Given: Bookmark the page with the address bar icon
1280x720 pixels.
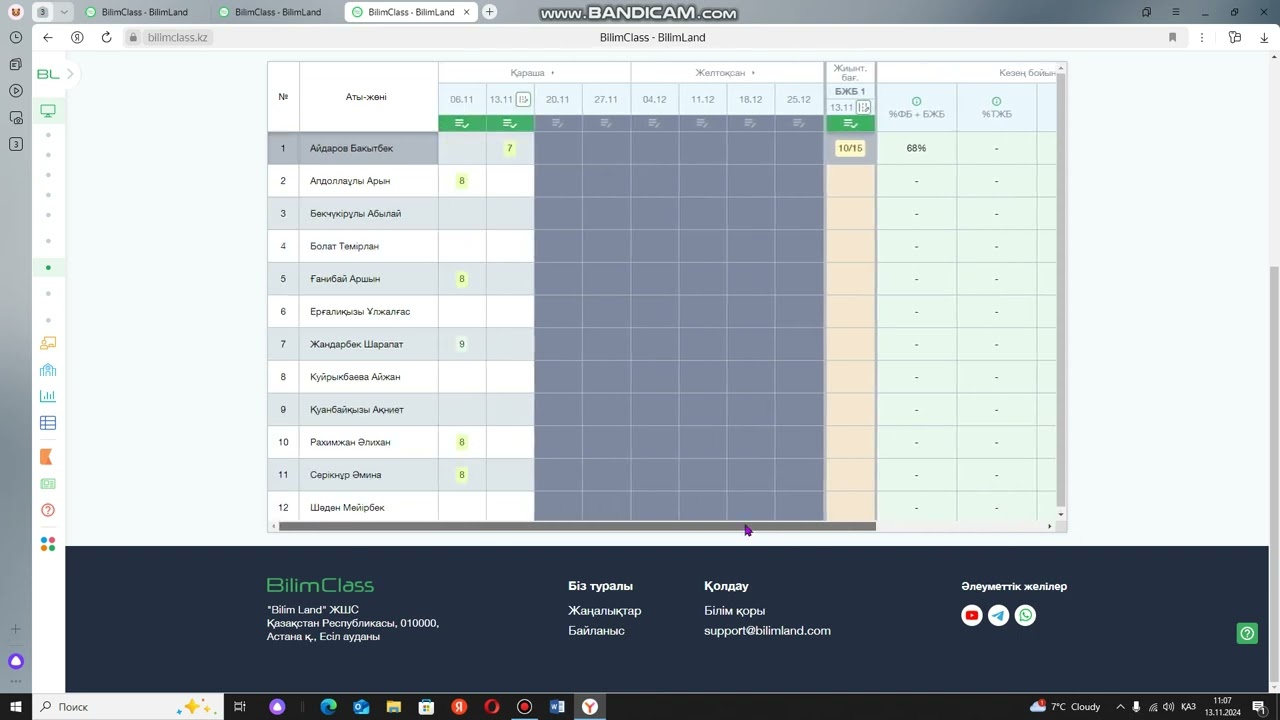Looking at the screenshot, I should [x=1172, y=37].
